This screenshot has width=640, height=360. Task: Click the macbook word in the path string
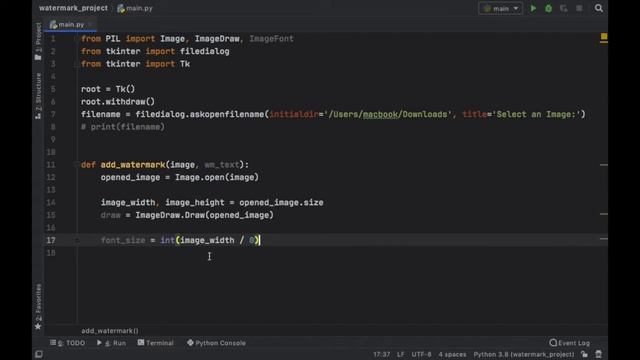click(x=380, y=114)
